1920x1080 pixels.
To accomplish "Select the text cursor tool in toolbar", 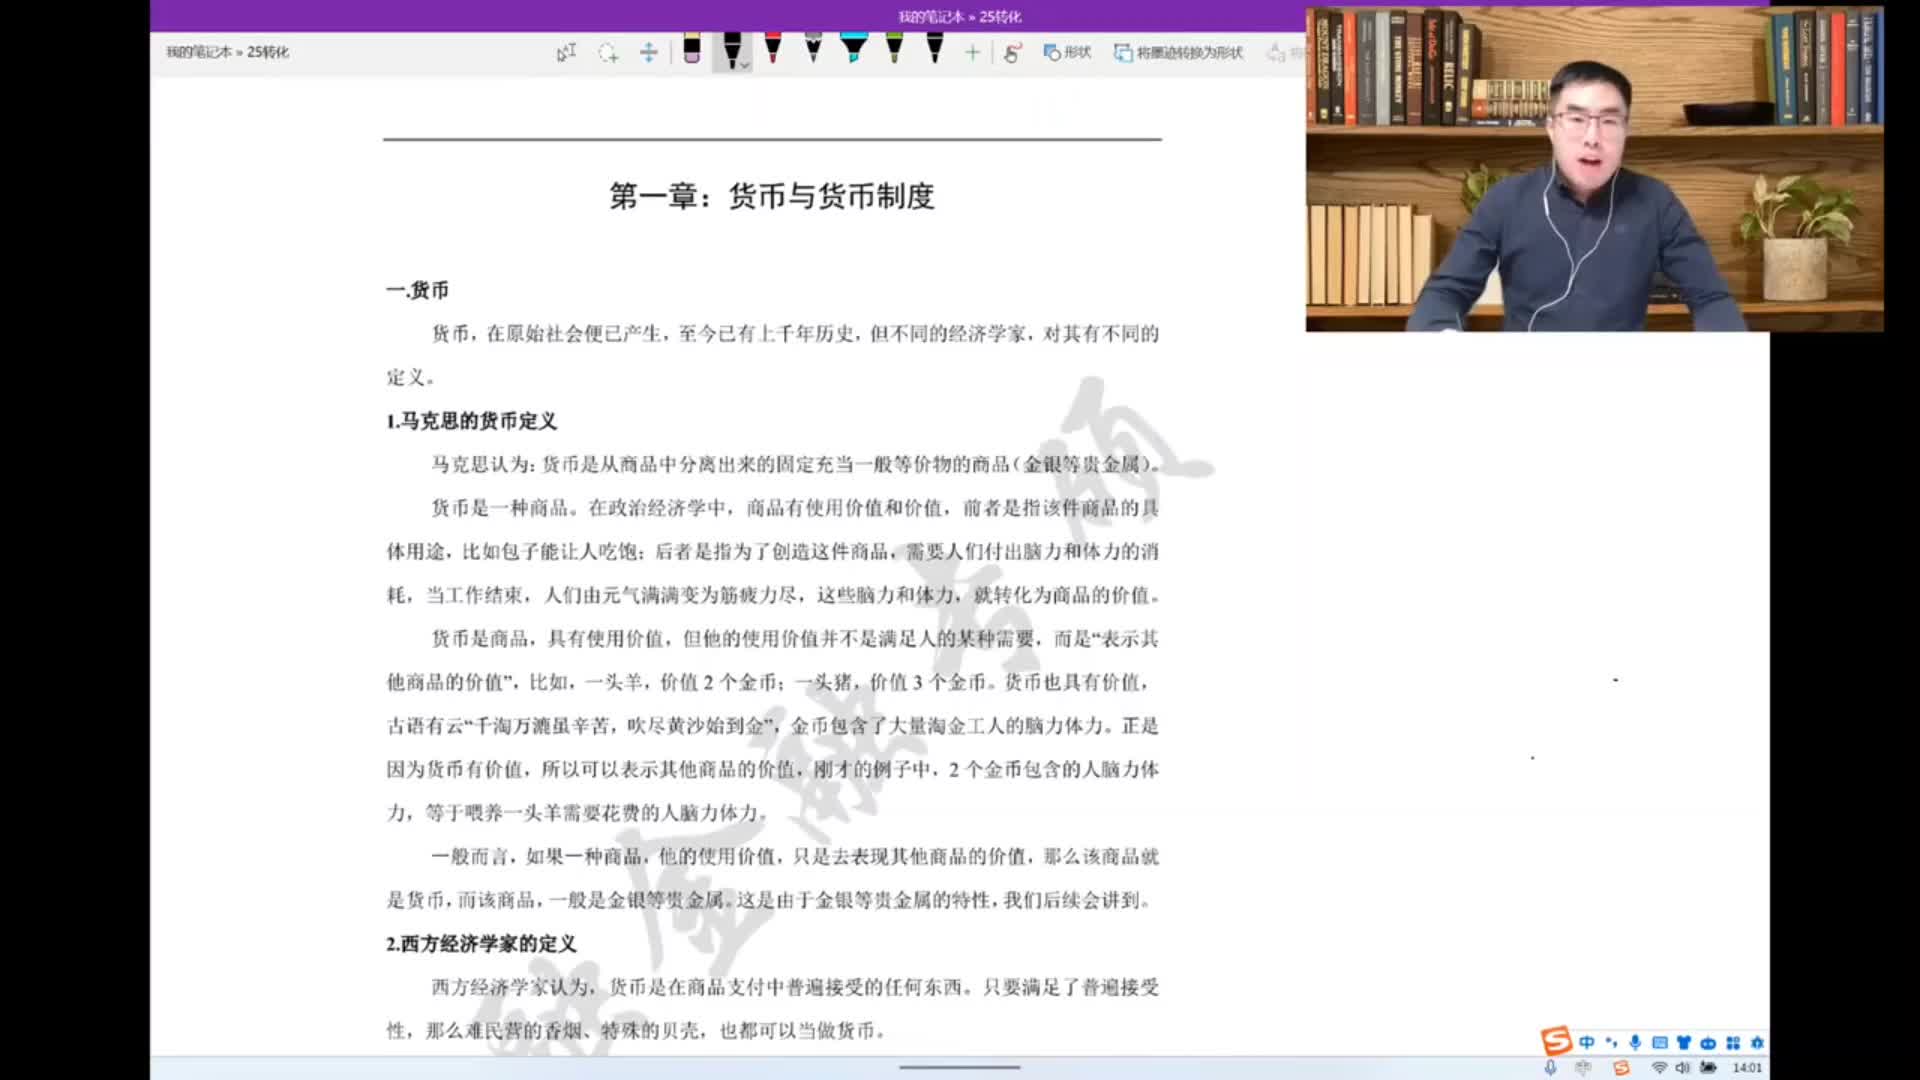I will tap(567, 52).
